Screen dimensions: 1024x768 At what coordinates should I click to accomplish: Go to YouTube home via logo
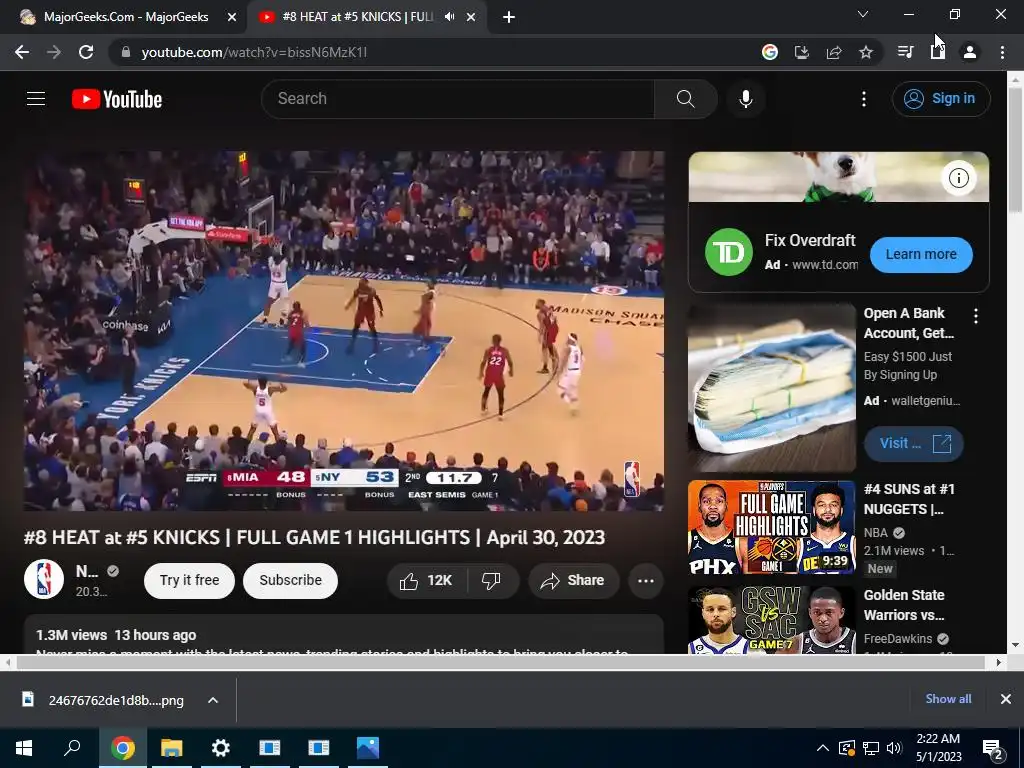point(117,99)
